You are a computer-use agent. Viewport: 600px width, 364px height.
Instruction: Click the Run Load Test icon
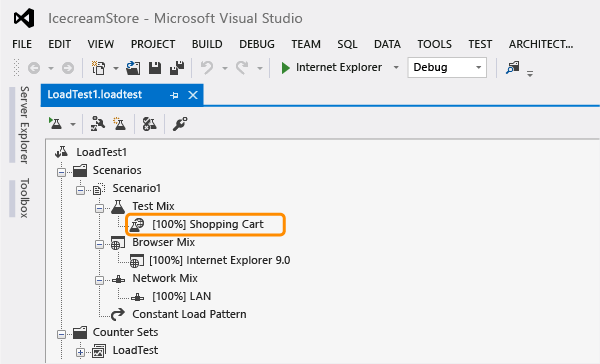pos(56,124)
